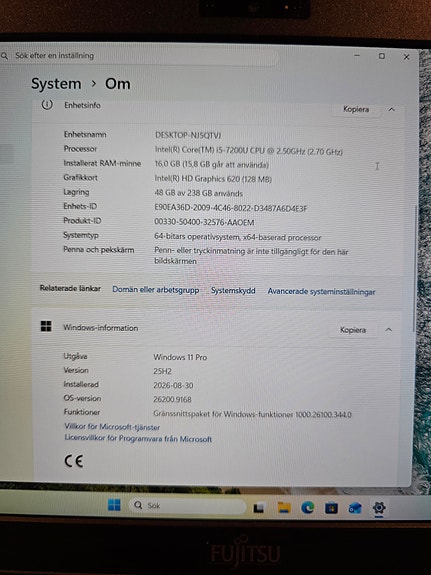Click the Settings gear taskbar icon
Viewport: 431px width, 575px height.
[379, 508]
